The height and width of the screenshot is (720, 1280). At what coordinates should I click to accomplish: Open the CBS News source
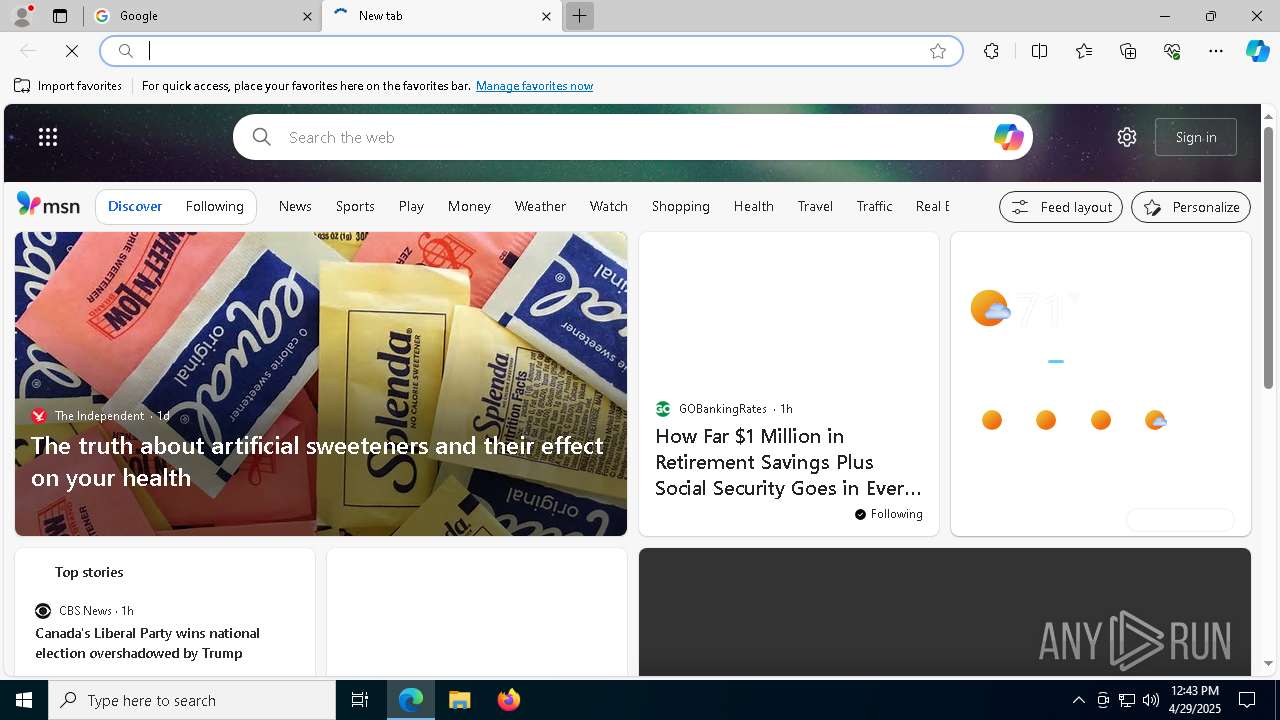pos(85,611)
